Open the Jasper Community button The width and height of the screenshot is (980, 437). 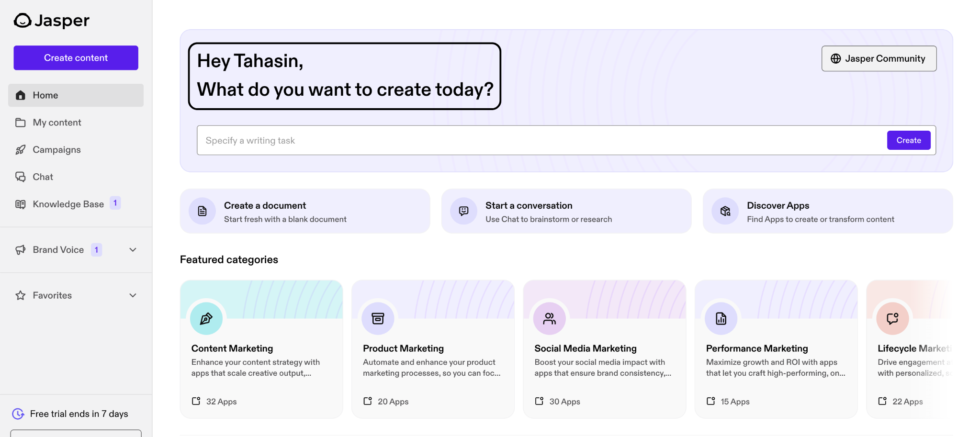click(x=878, y=59)
